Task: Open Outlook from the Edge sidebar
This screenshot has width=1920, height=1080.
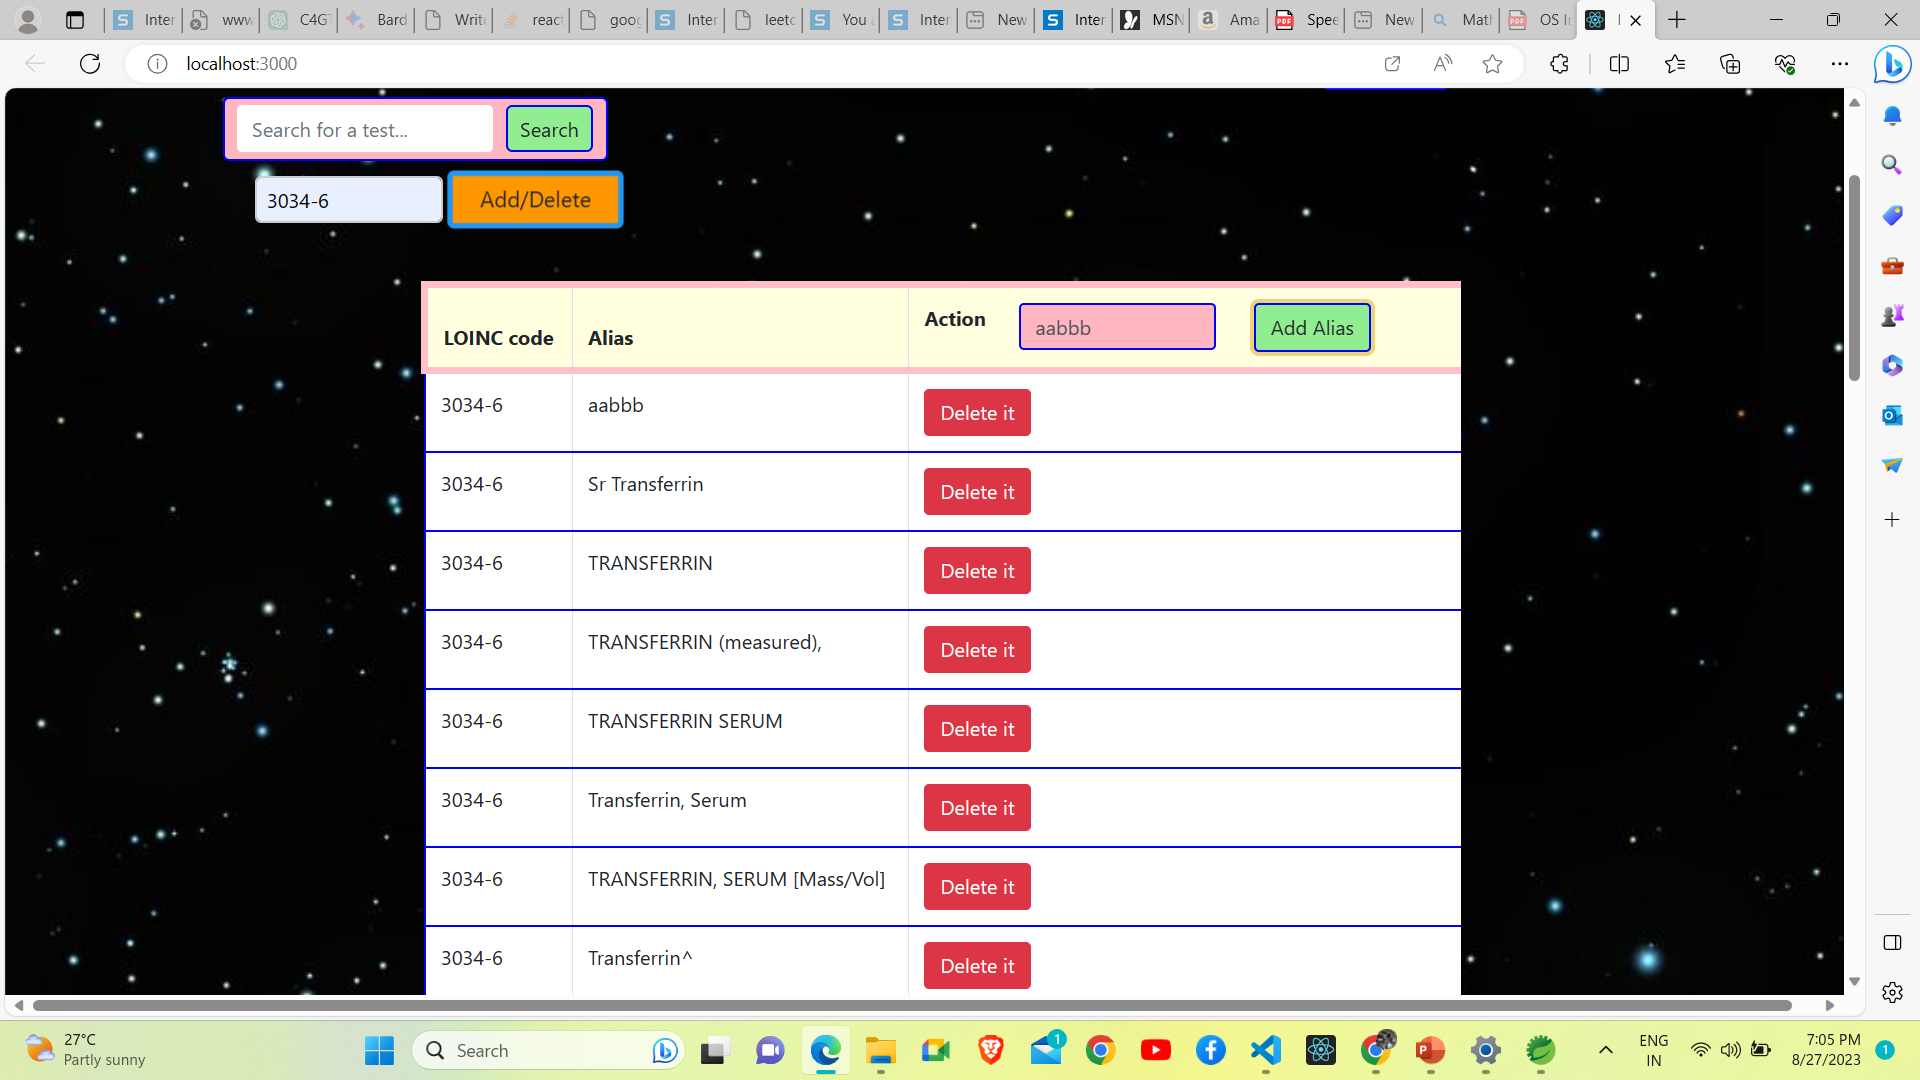Action: [x=1893, y=415]
